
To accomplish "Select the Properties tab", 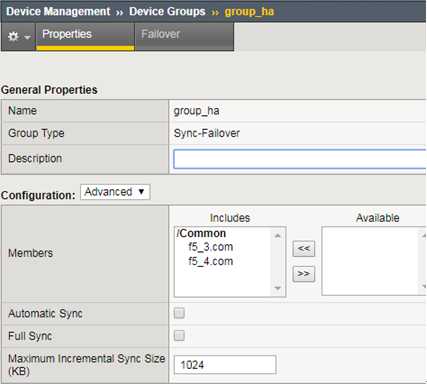I will 67,34.
